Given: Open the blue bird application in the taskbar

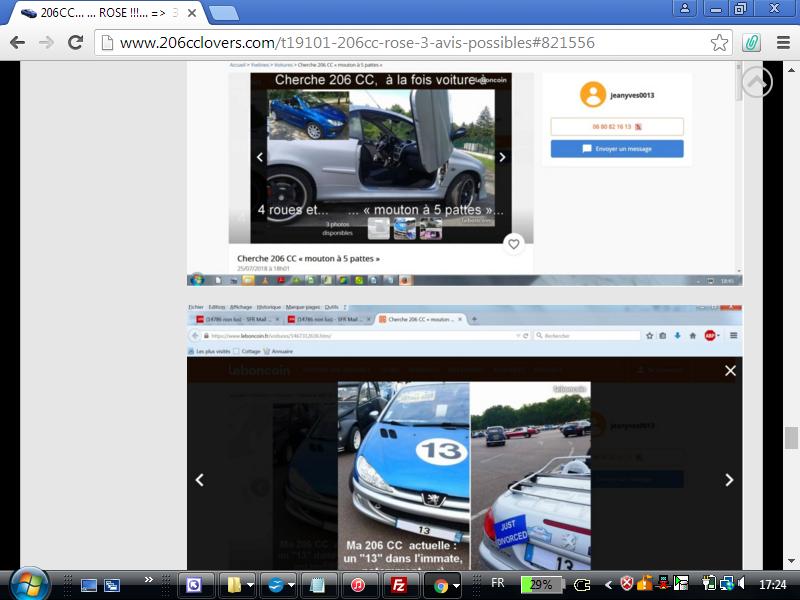Looking at the screenshot, I should coord(276,585).
